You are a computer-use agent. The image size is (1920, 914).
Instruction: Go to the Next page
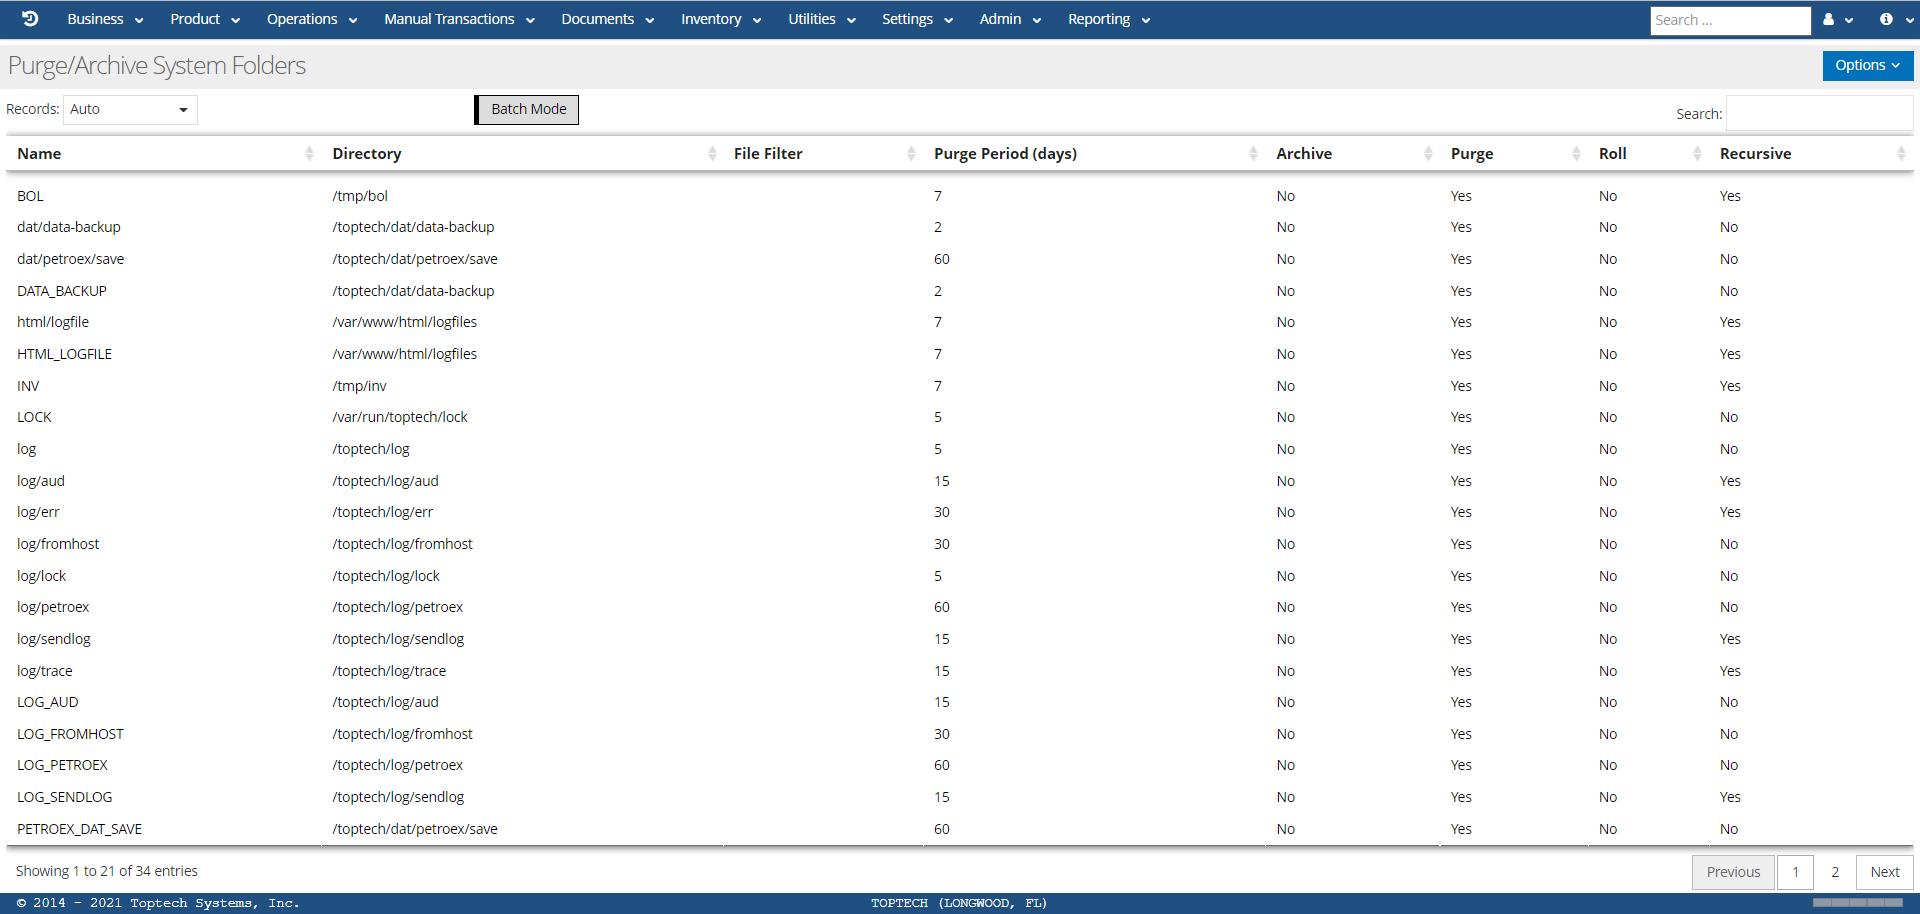point(1884,872)
